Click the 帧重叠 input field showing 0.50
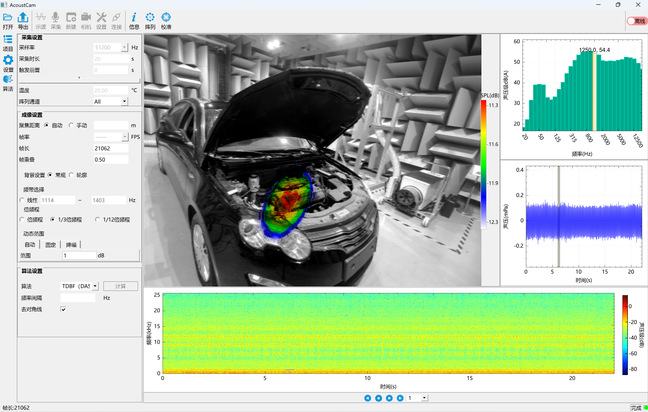This screenshot has width=648, height=412. coord(110,159)
